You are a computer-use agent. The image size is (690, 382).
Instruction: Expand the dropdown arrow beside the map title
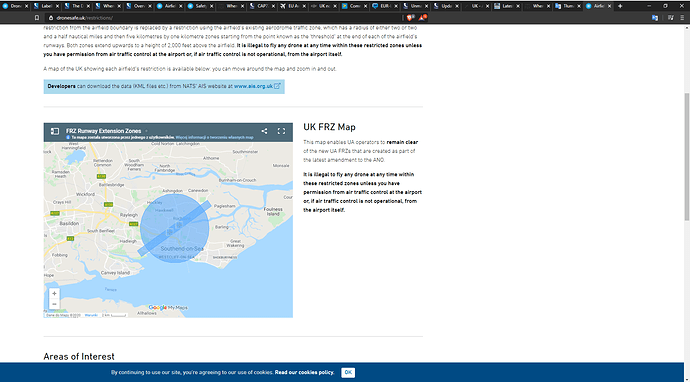[x=147, y=131]
